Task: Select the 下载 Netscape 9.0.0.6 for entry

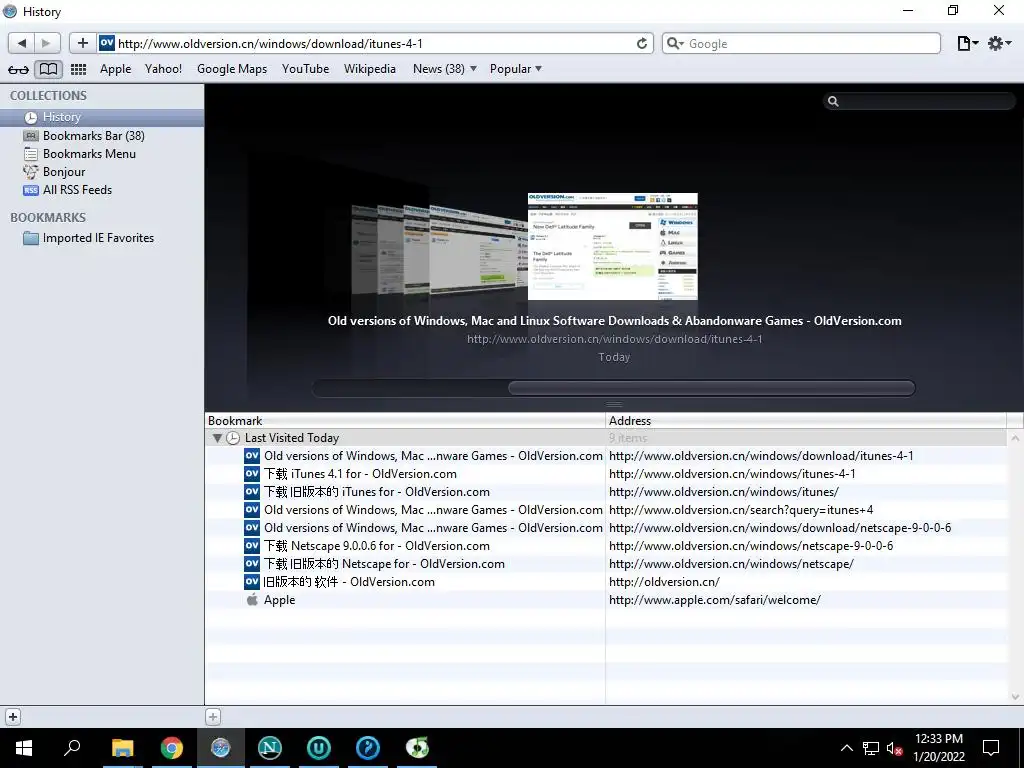Action: tap(606, 546)
